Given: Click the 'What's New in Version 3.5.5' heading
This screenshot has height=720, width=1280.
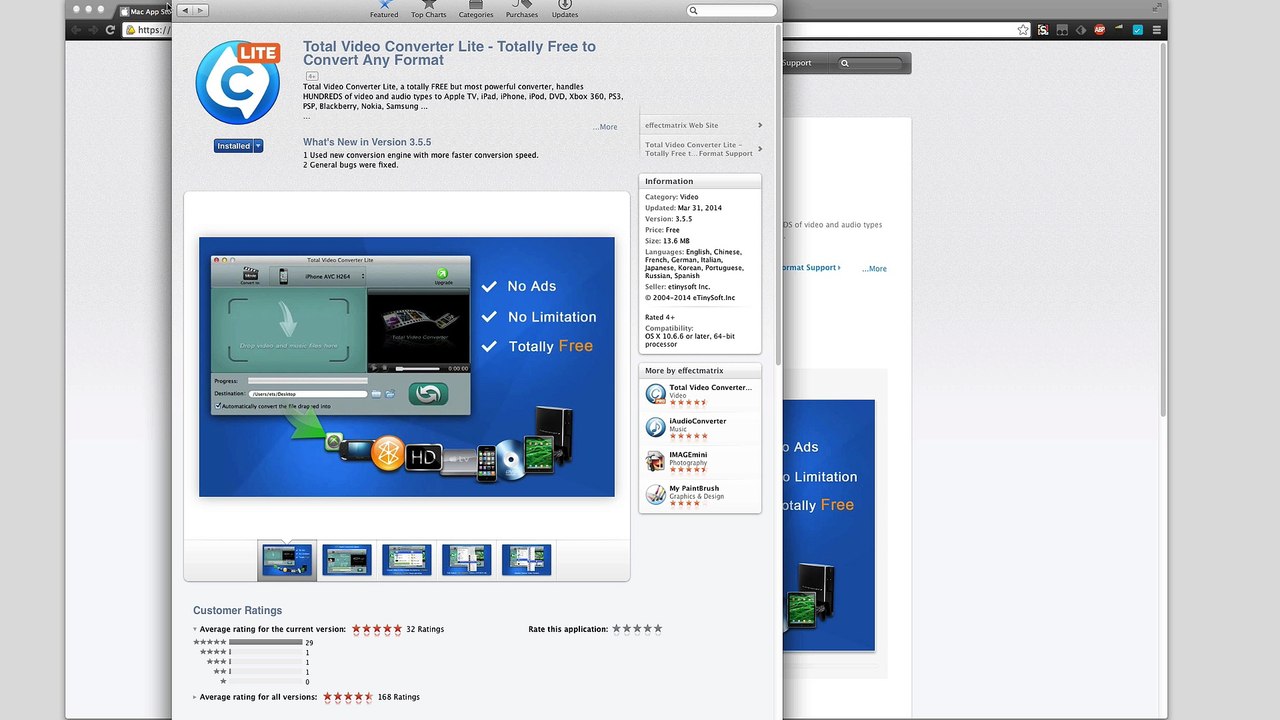Looking at the screenshot, I should coord(367,142).
